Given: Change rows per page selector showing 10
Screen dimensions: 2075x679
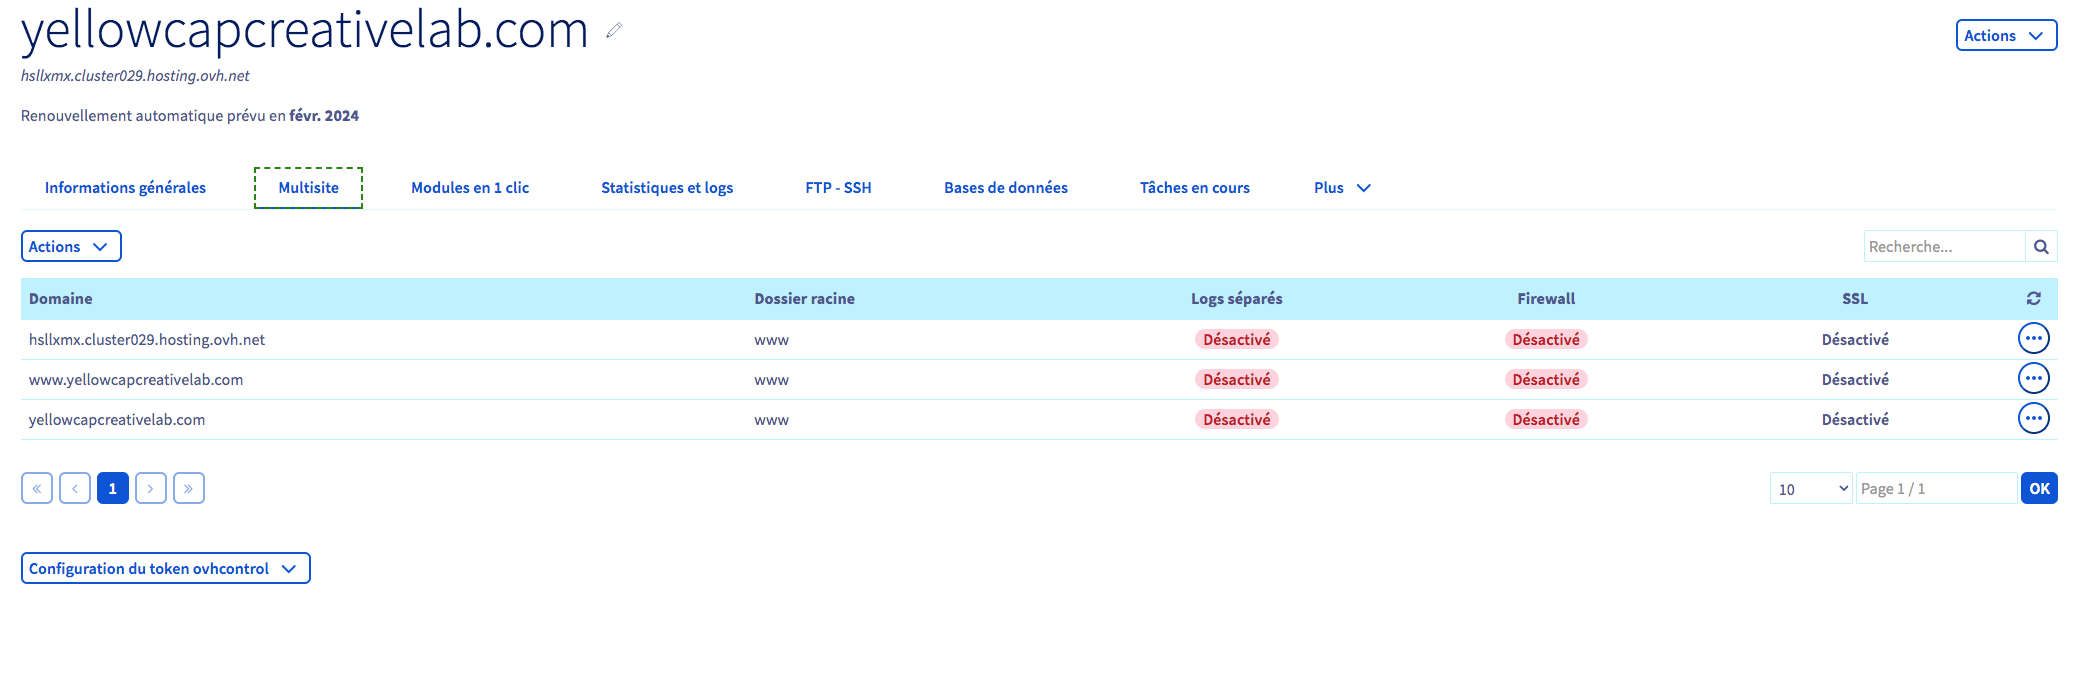Looking at the screenshot, I should (1811, 488).
